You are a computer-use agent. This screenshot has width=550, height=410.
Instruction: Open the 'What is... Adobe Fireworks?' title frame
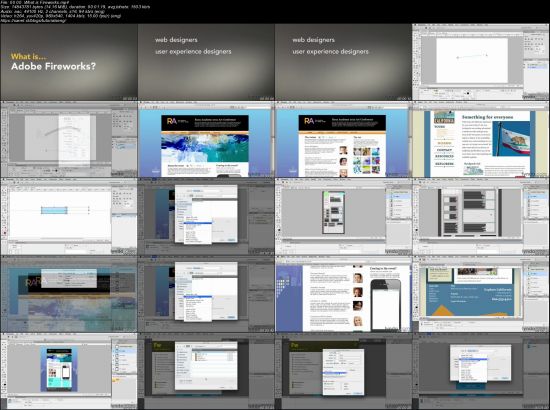(x=69, y=62)
